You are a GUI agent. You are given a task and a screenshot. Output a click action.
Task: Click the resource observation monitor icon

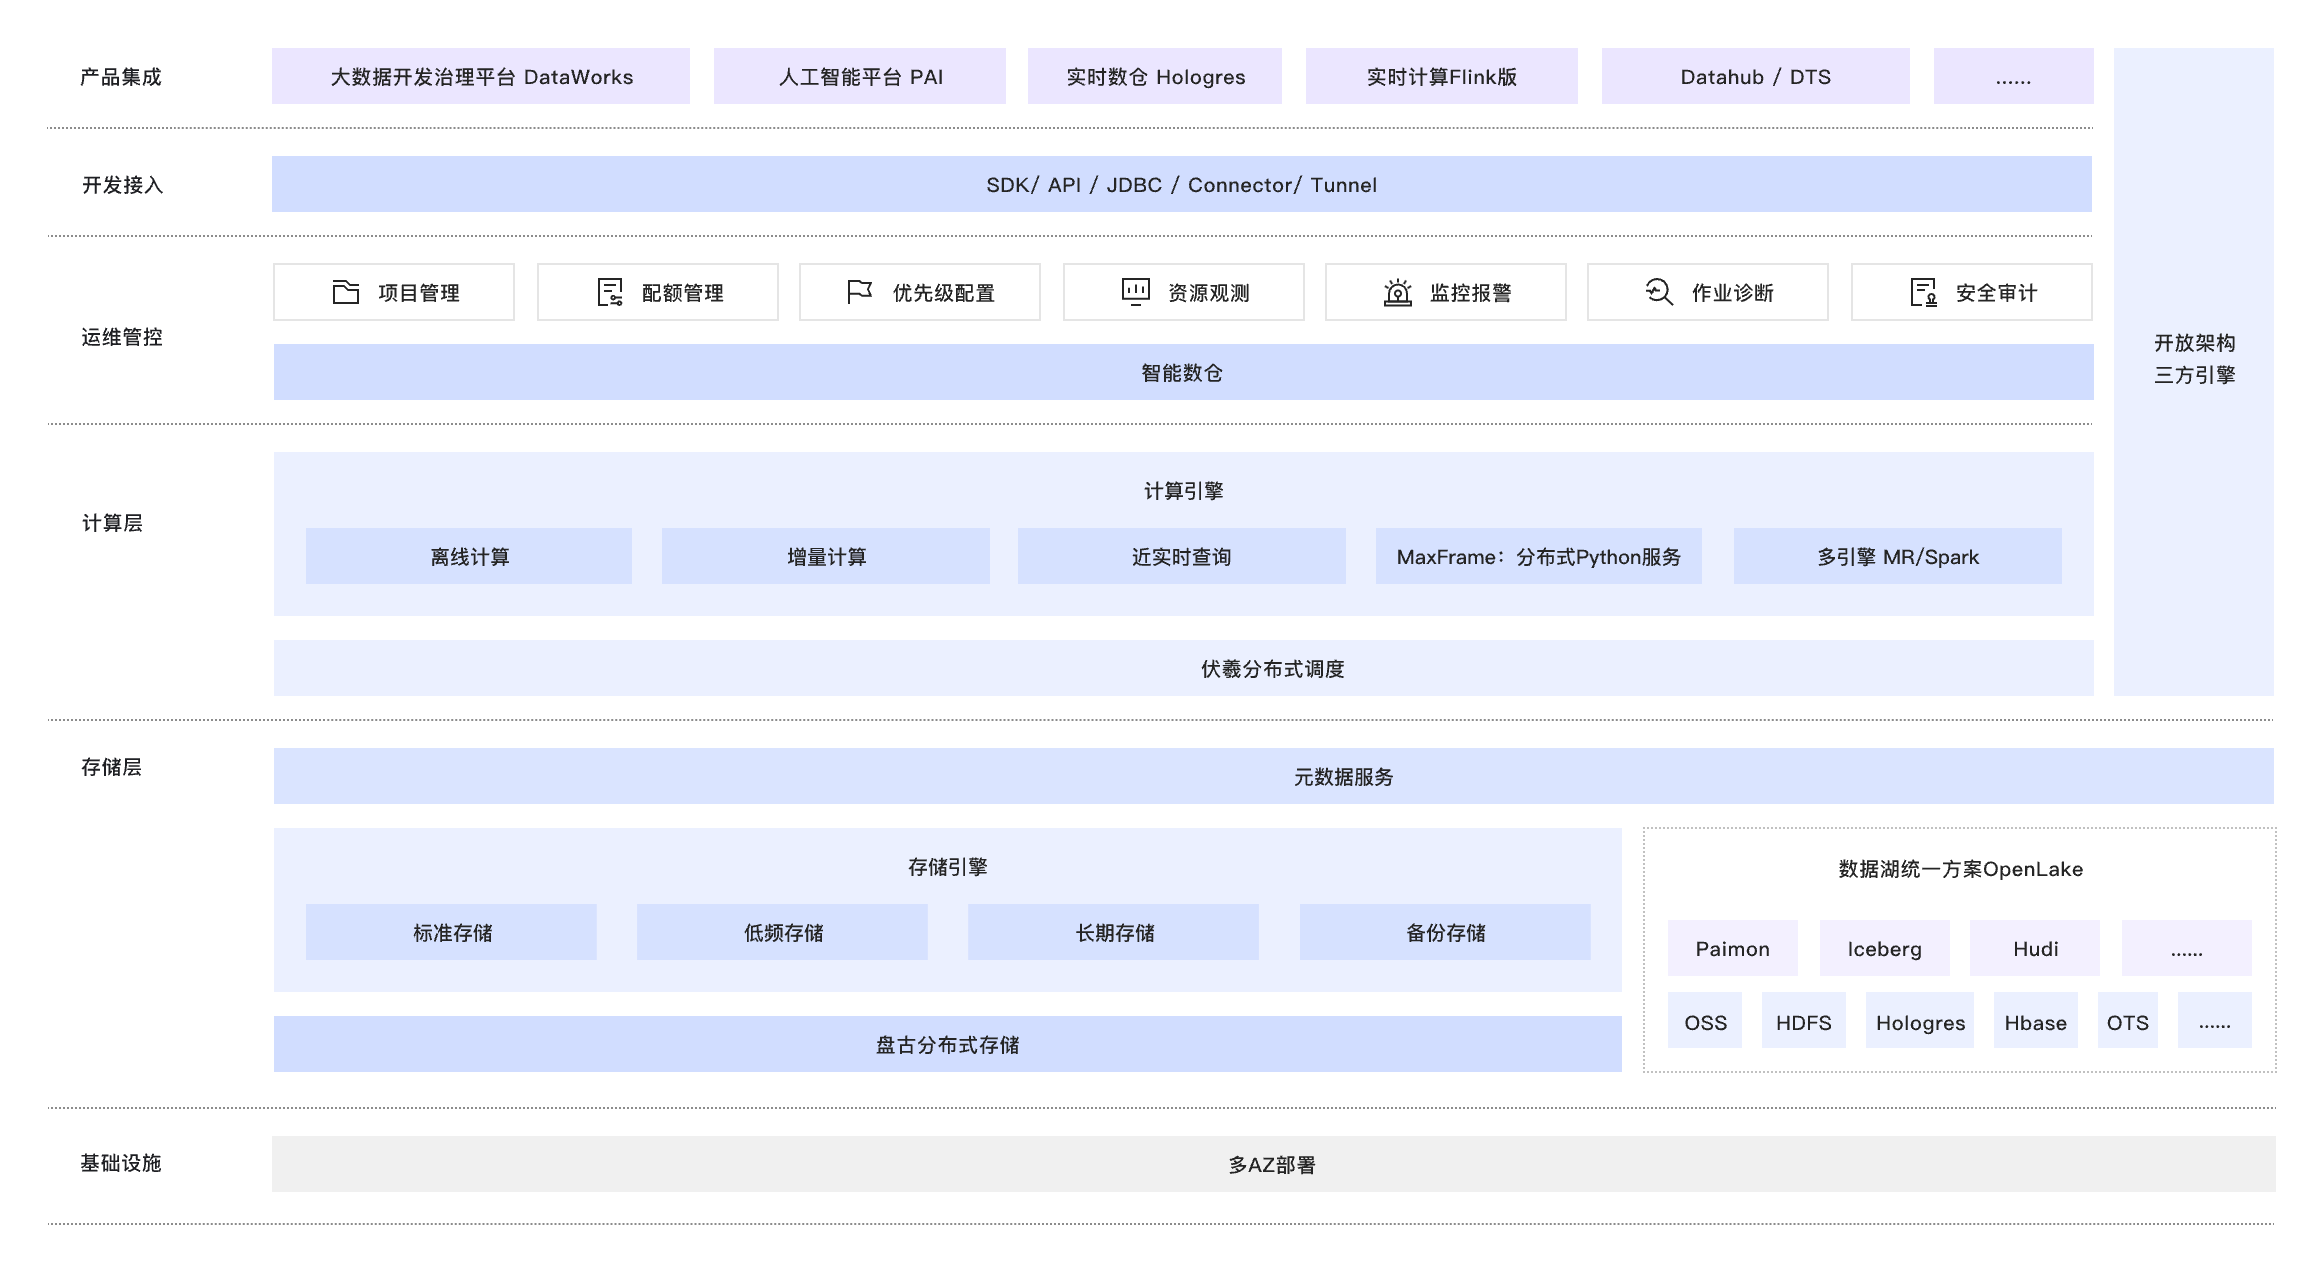tap(1136, 292)
